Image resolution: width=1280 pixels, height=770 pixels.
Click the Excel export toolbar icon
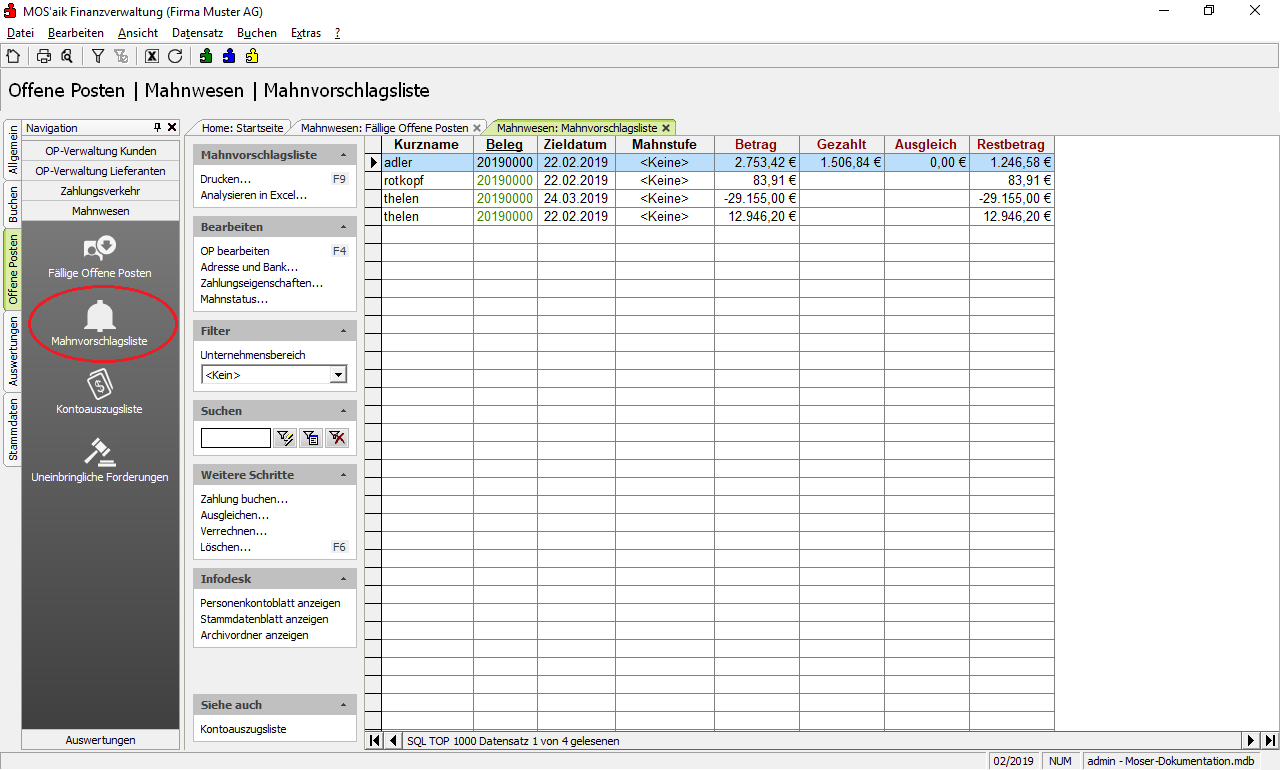(x=152, y=56)
